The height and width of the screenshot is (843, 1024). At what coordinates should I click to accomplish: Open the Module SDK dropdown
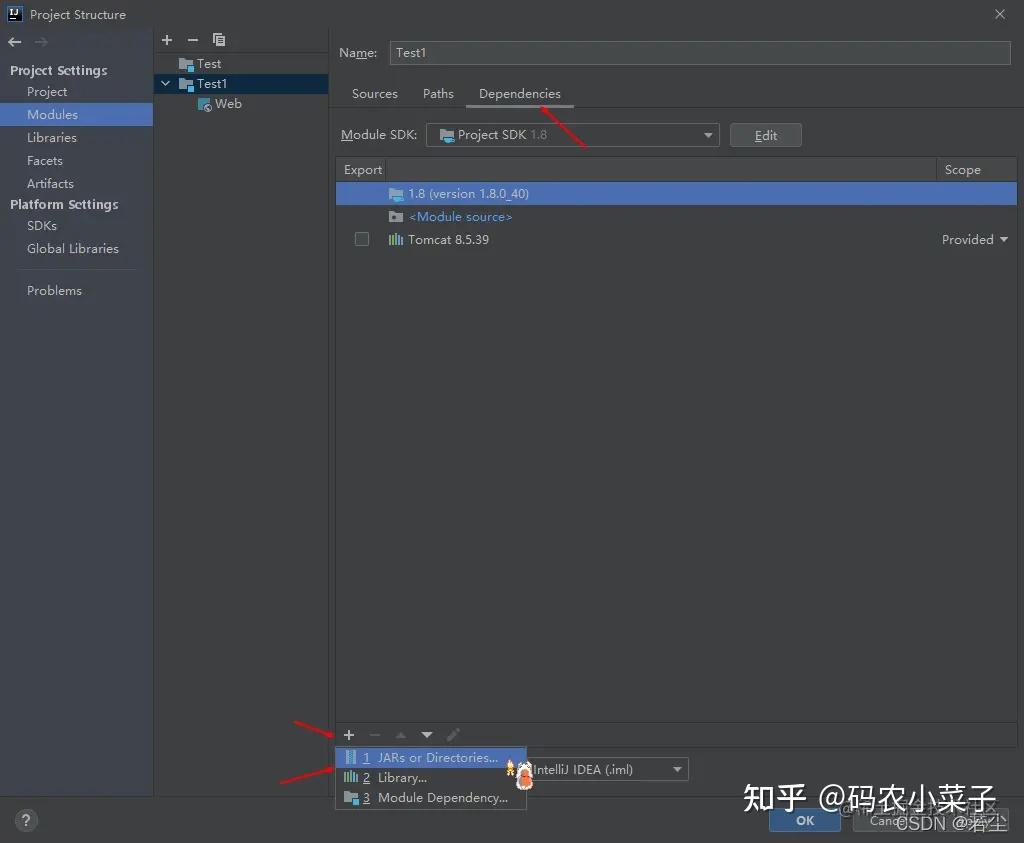click(573, 135)
